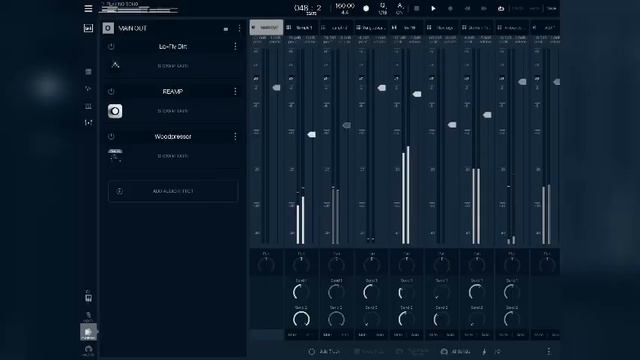Toggle power for the Woodpressor effect
Image resolution: width=640 pixels, height=360 pixels.
tap(111, 136)
